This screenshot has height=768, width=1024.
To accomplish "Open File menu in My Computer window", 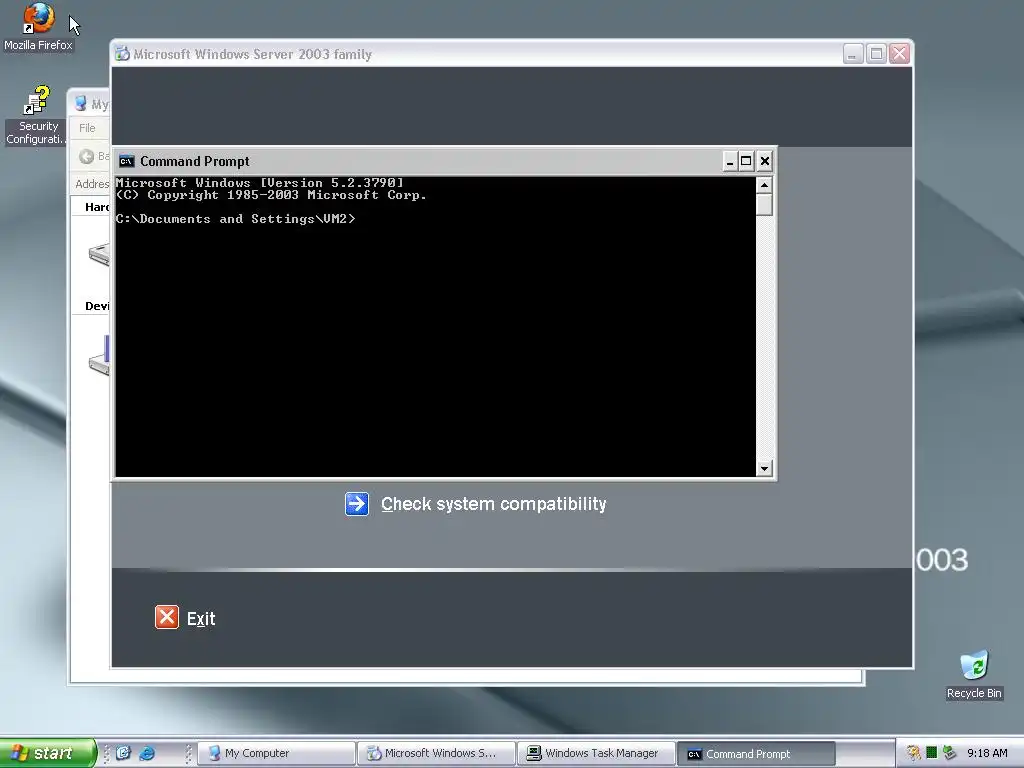I will click(87, 128).
